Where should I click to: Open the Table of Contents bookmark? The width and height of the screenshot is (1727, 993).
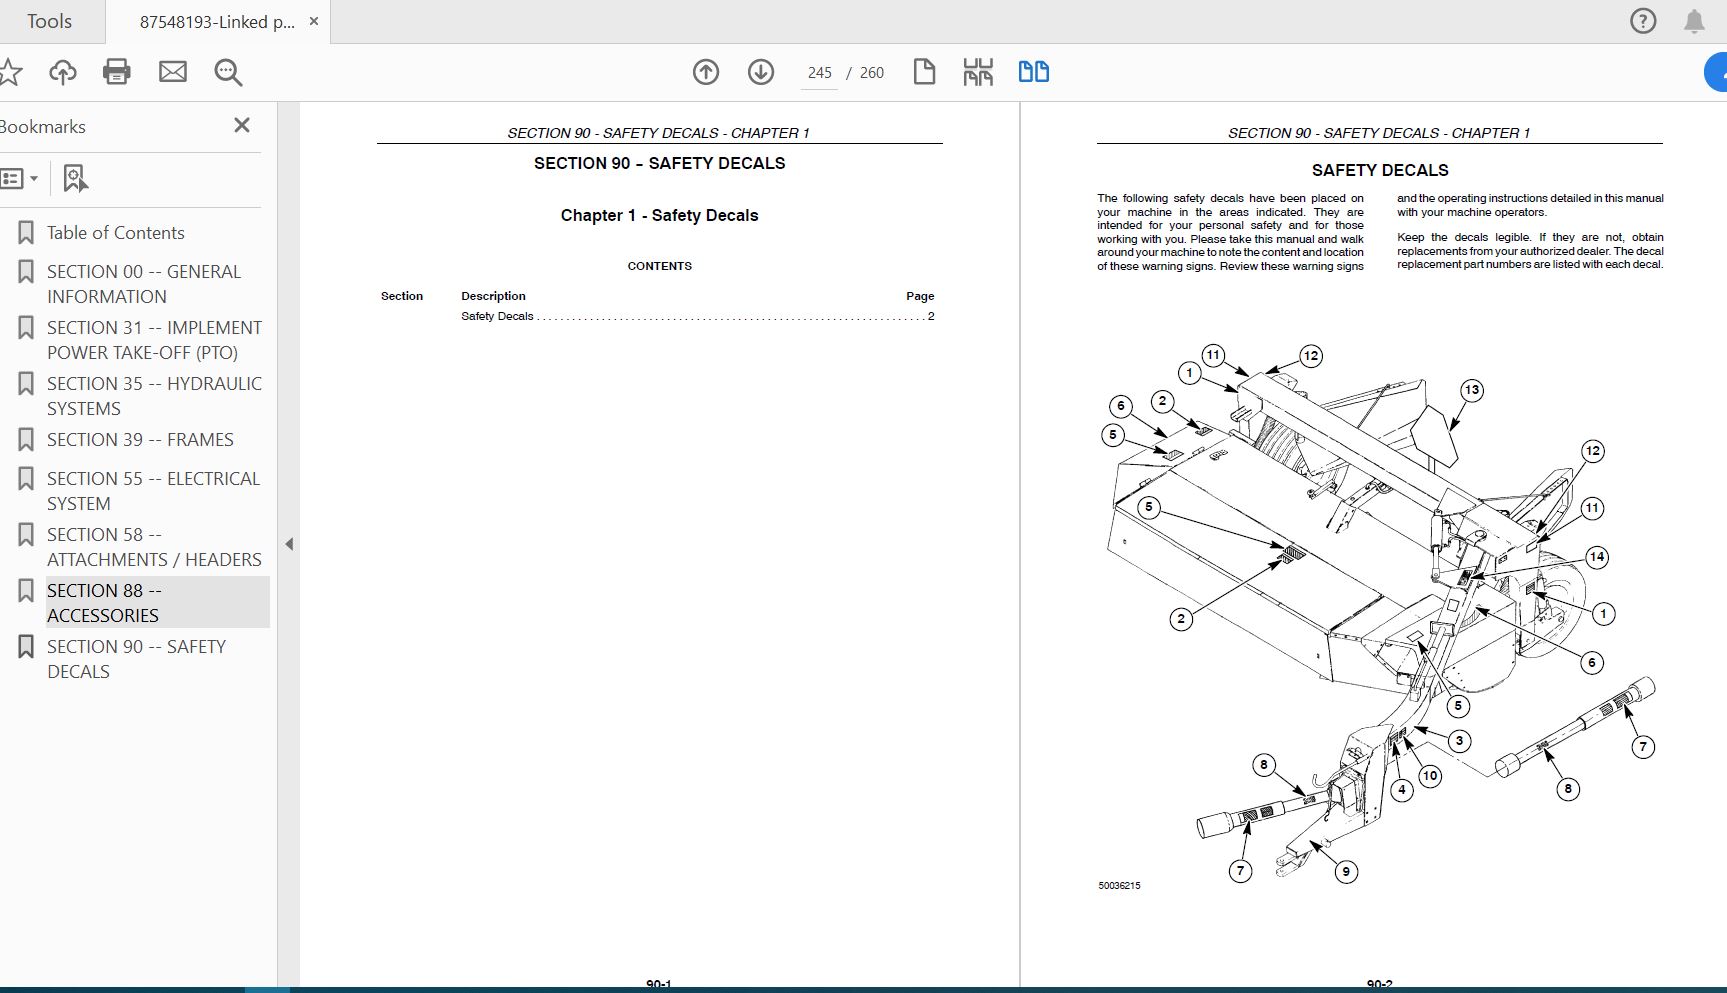[116, 233]
